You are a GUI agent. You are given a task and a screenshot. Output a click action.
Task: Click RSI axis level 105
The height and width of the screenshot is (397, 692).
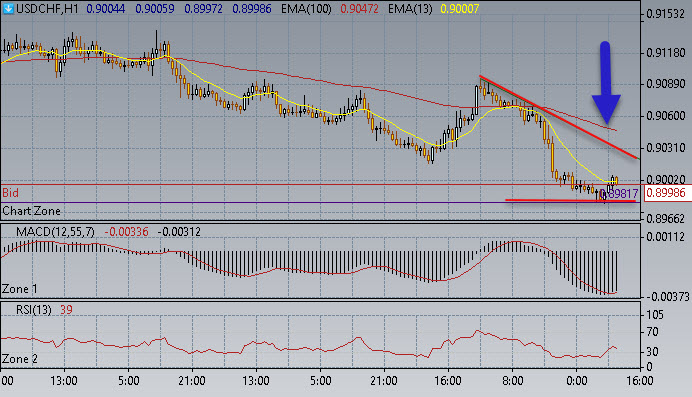coord(654,315)
